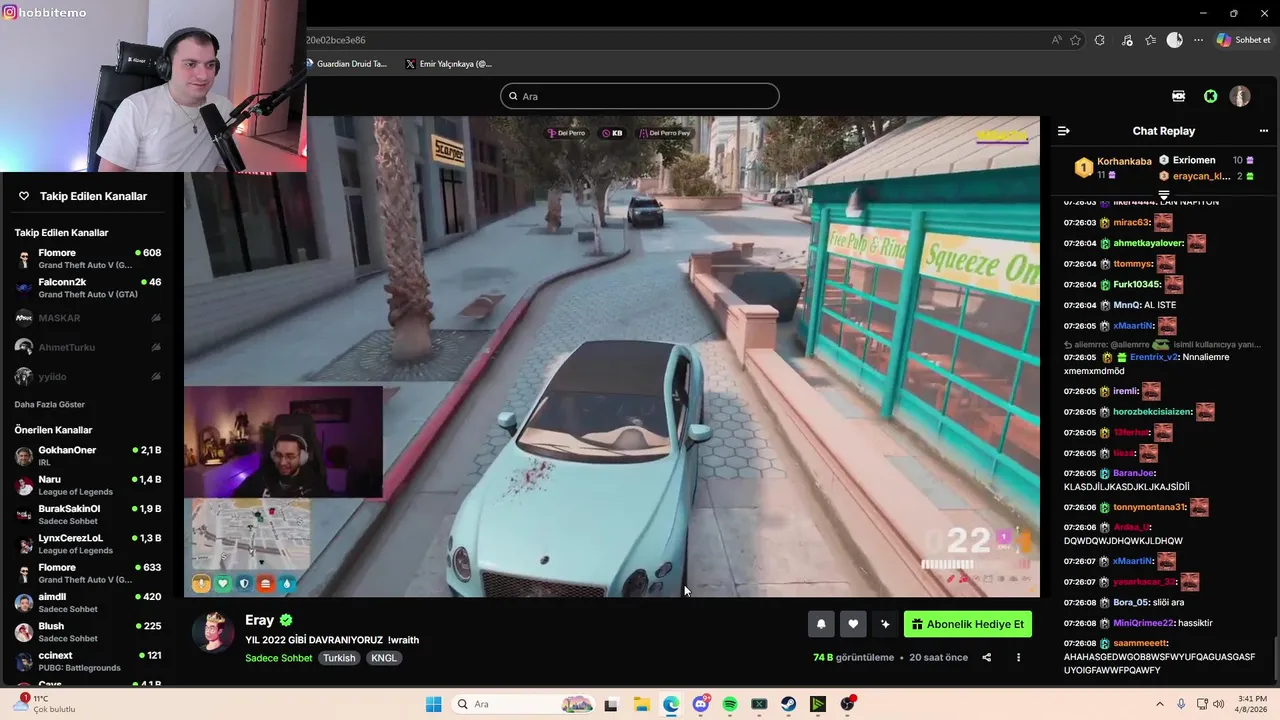Click the Sohbet et Copilot button

pos(1244,40)
